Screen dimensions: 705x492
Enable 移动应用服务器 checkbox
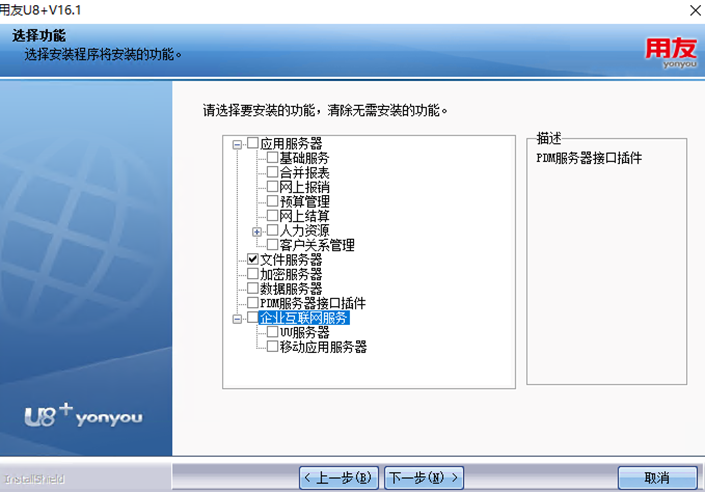pos(272,346)
